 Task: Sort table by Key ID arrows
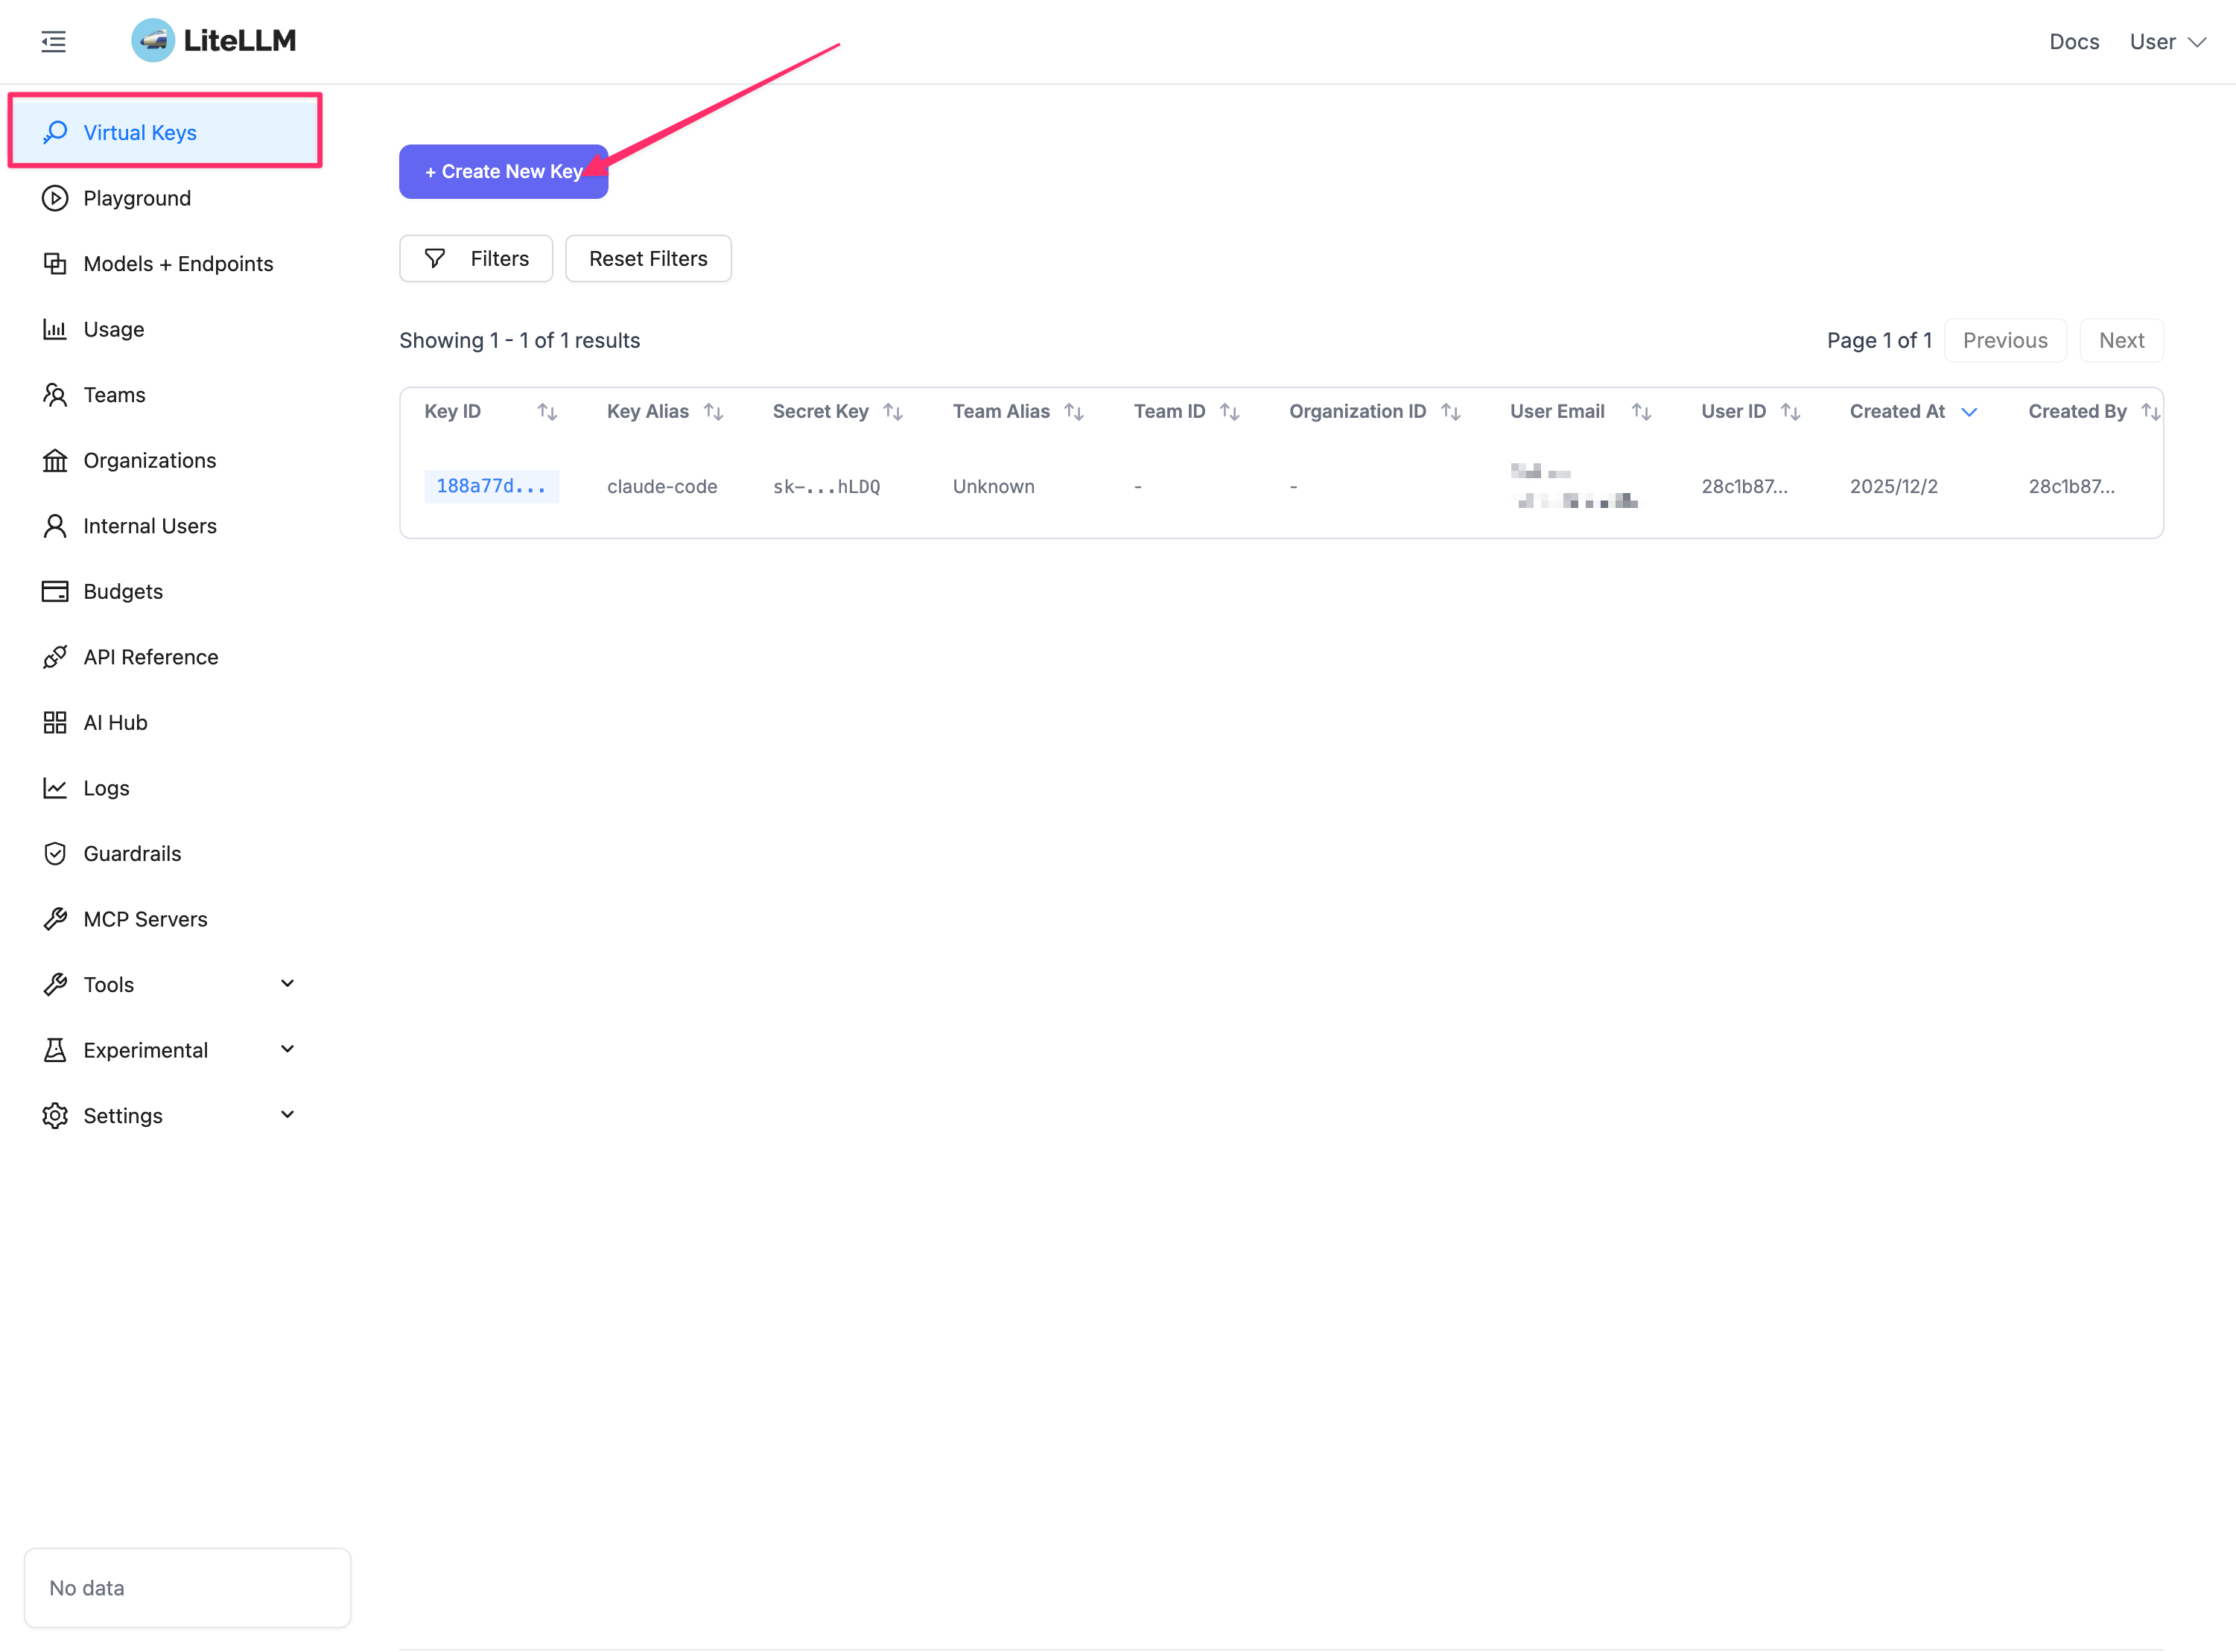pos(547,412)
